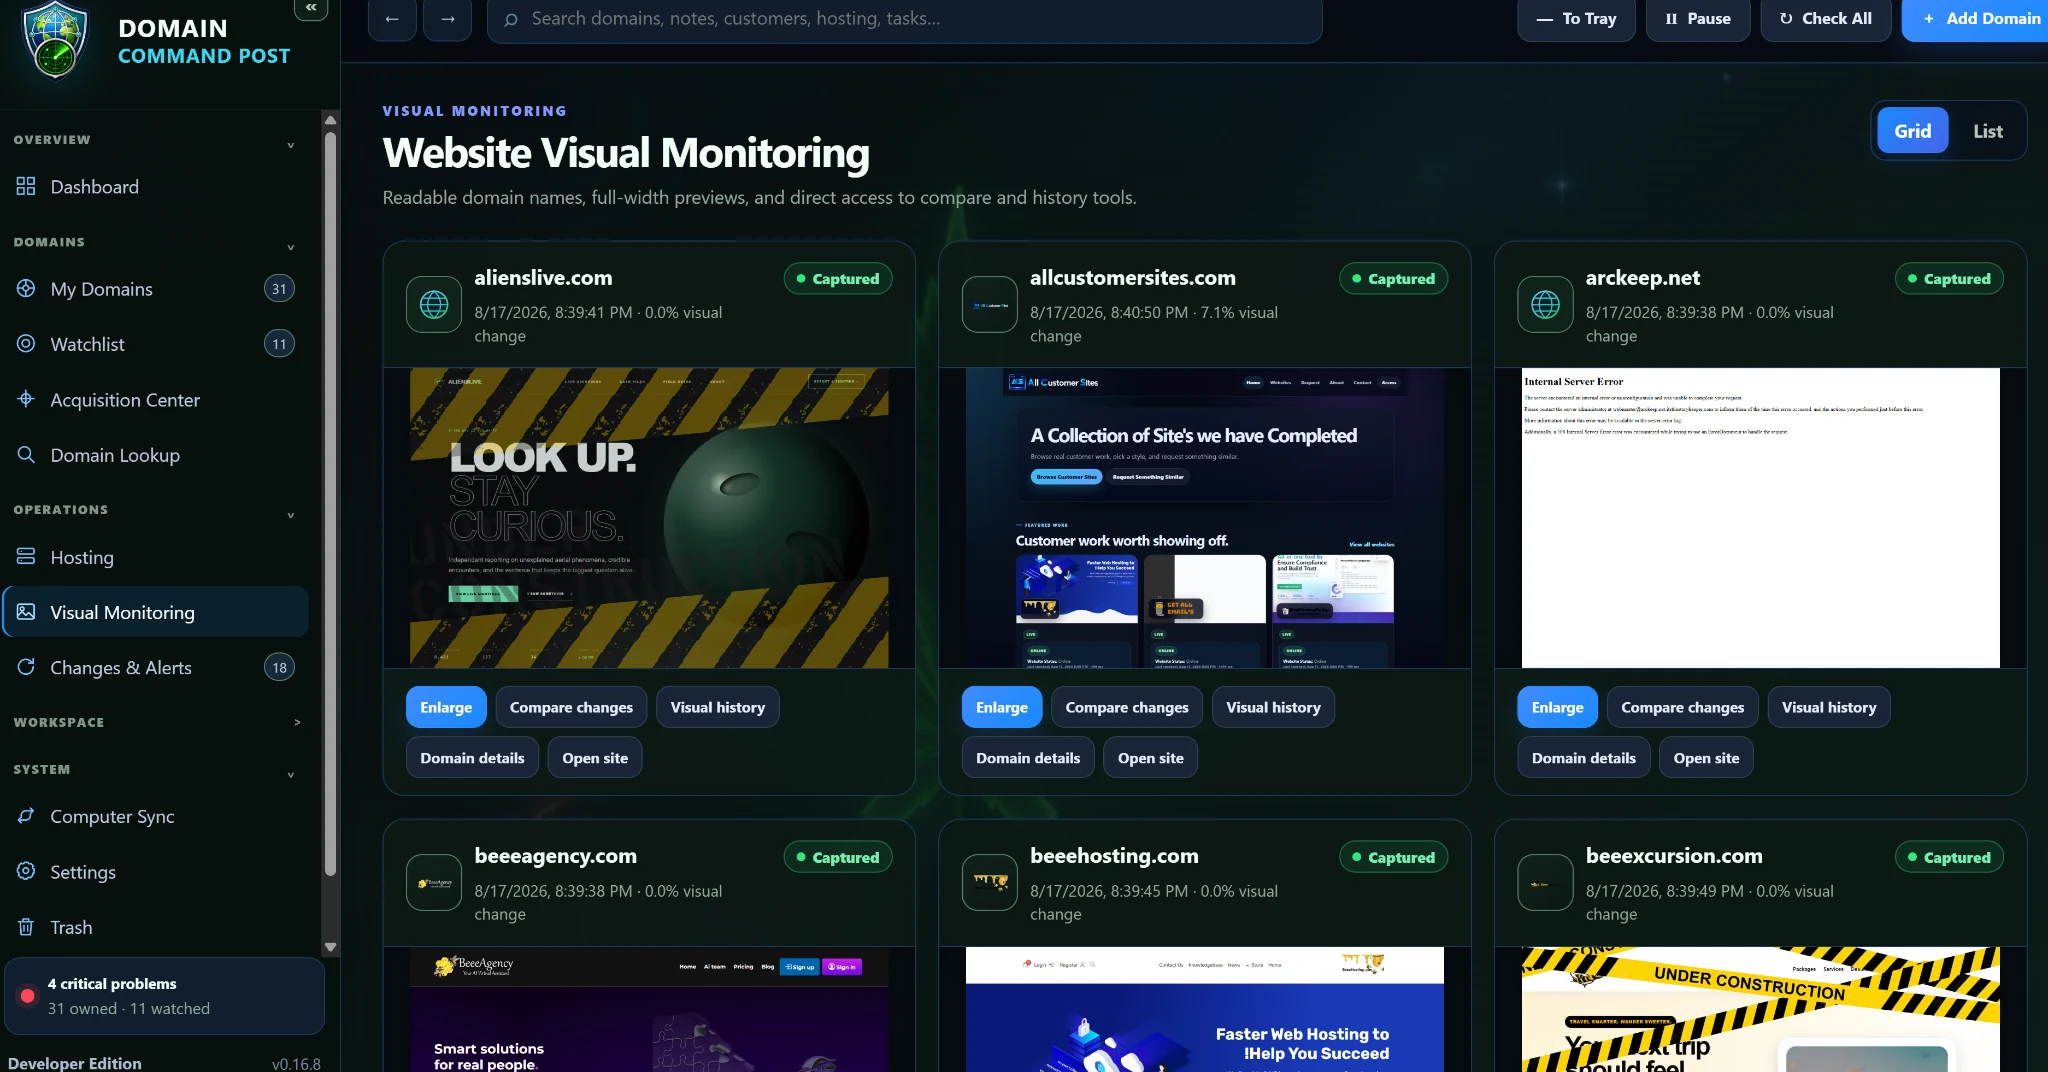Open the Watchlist page
This screenshot has height=1072, width=2048.
click(155, 343)
